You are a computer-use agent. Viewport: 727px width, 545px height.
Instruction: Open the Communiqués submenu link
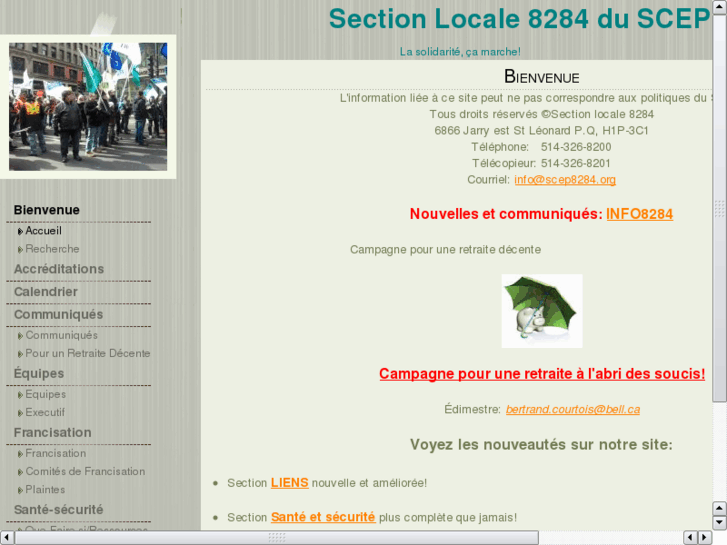61,335
